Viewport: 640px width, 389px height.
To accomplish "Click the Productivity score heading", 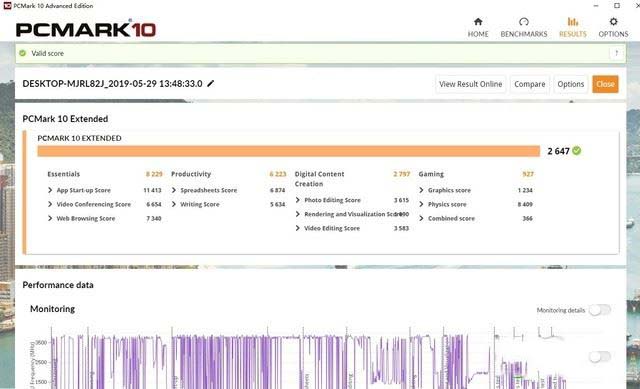I will 191,174.
